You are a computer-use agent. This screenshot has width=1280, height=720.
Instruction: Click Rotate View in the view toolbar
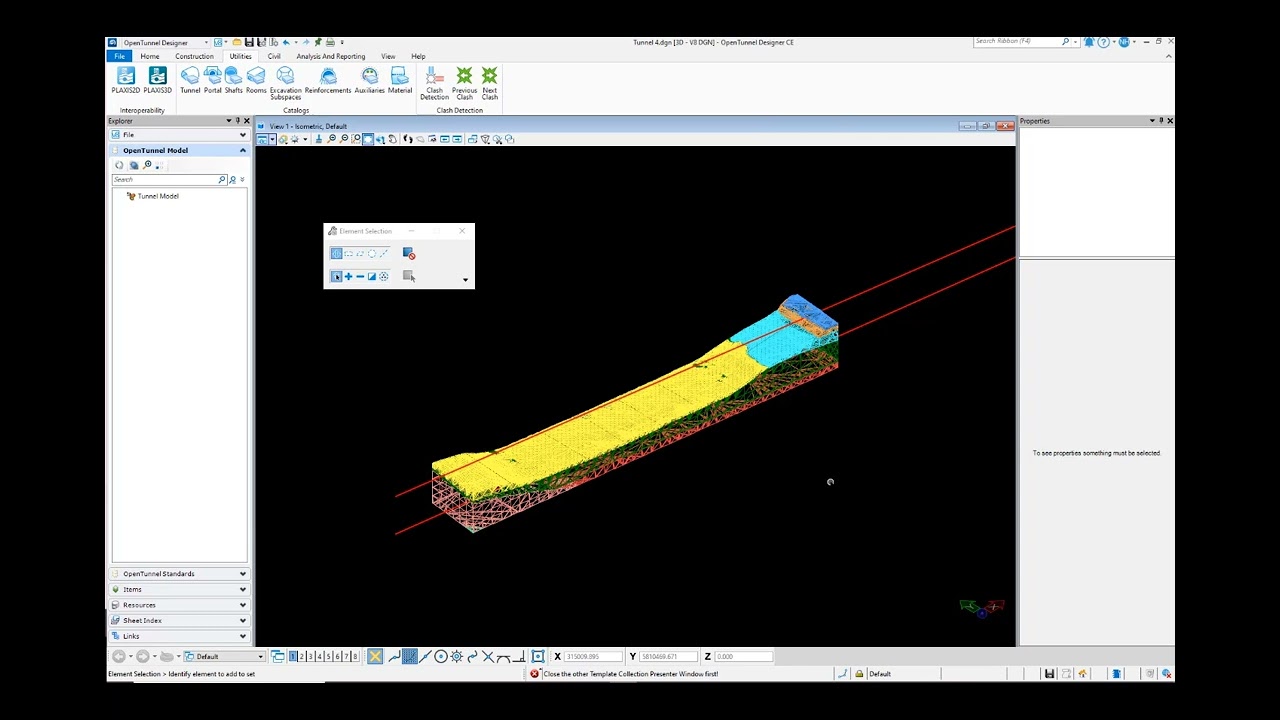click(x=380, y=139)
